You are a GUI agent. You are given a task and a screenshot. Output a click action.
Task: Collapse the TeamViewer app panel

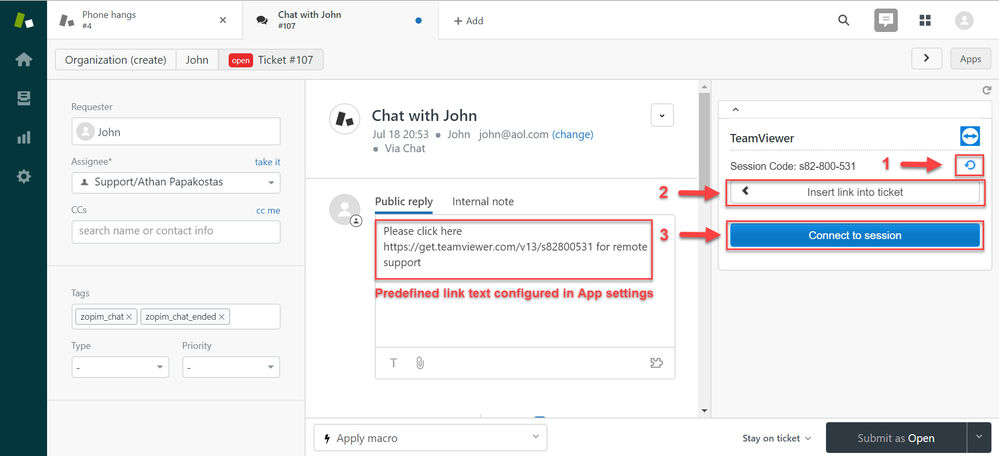tap(735, 110)
